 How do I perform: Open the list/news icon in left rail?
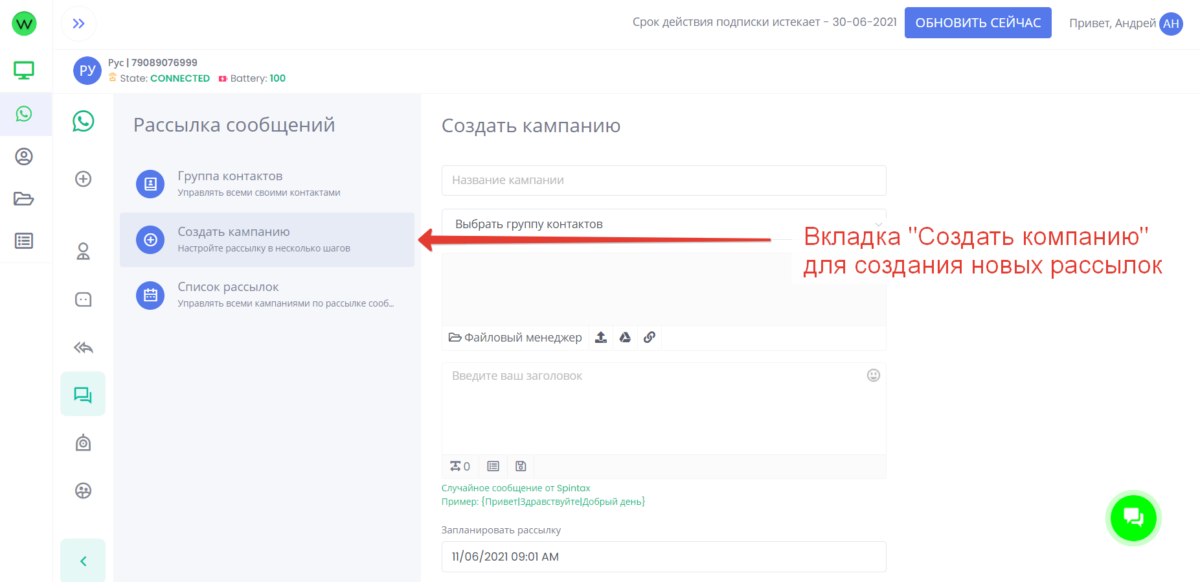(x=24, y=240)
